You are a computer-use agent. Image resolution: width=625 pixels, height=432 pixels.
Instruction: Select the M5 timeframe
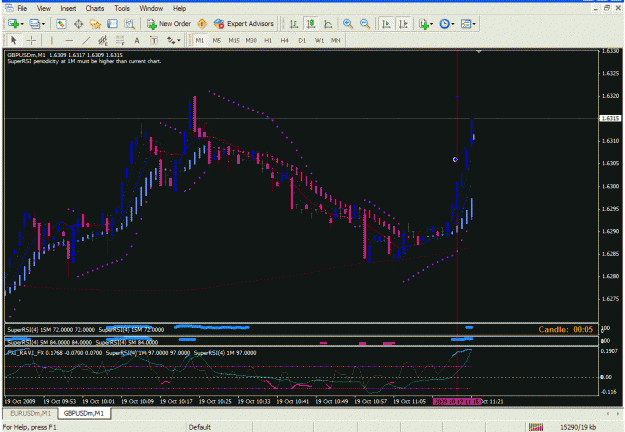click(216, 40)
